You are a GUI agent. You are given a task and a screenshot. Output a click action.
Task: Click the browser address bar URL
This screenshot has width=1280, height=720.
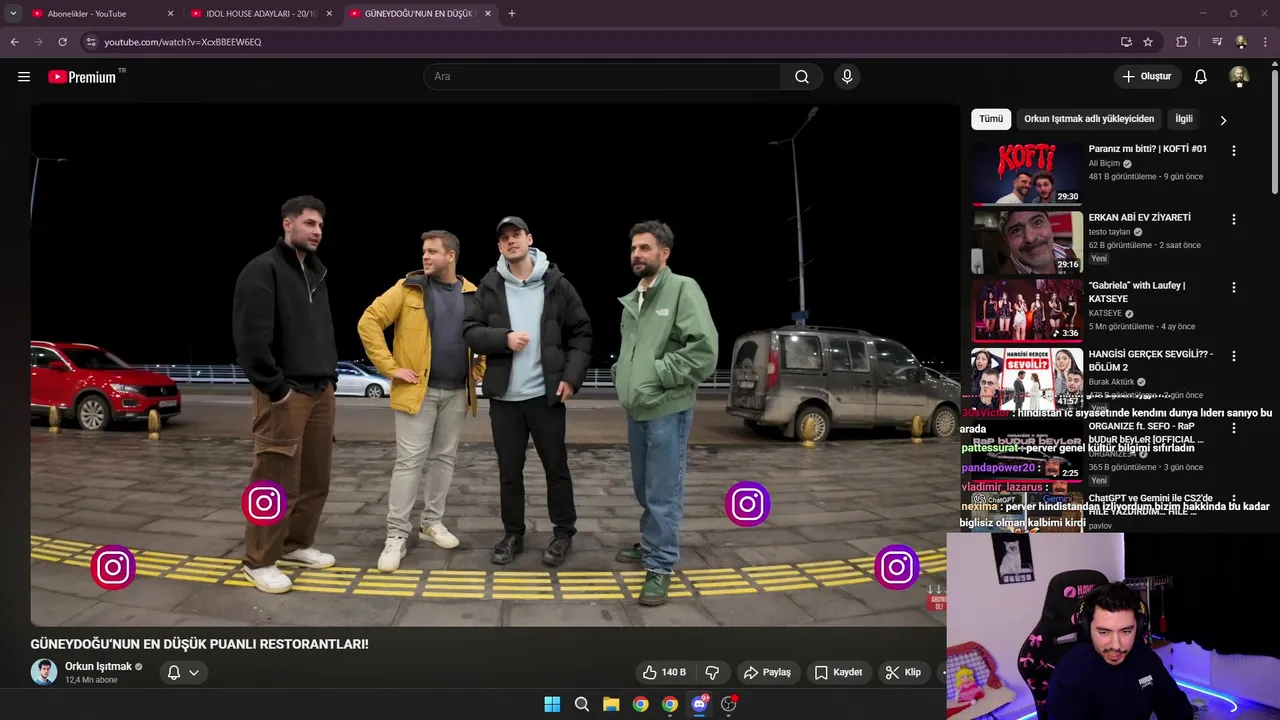[x=183, y=42]
